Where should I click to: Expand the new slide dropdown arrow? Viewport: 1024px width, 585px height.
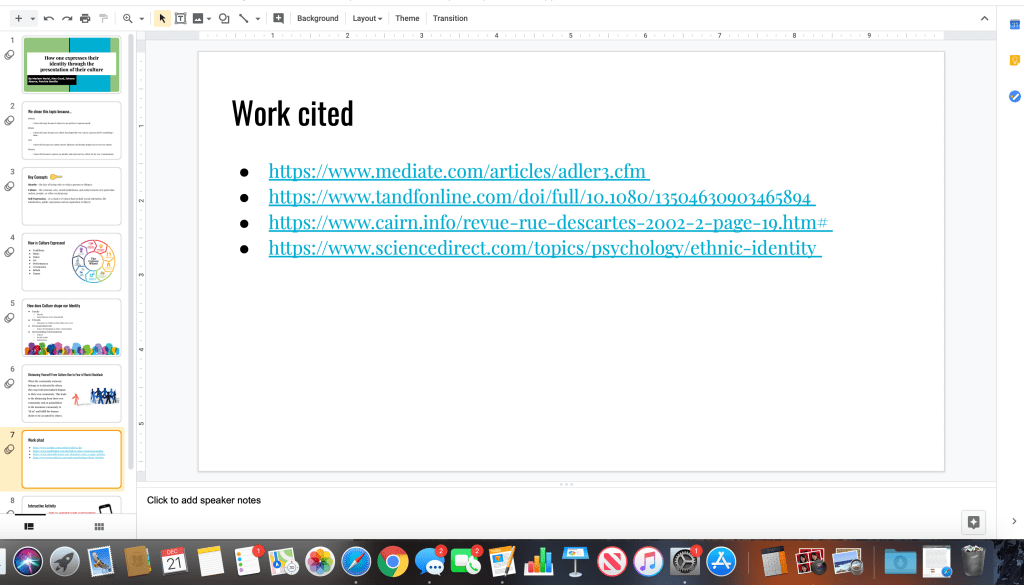point(33,18)
